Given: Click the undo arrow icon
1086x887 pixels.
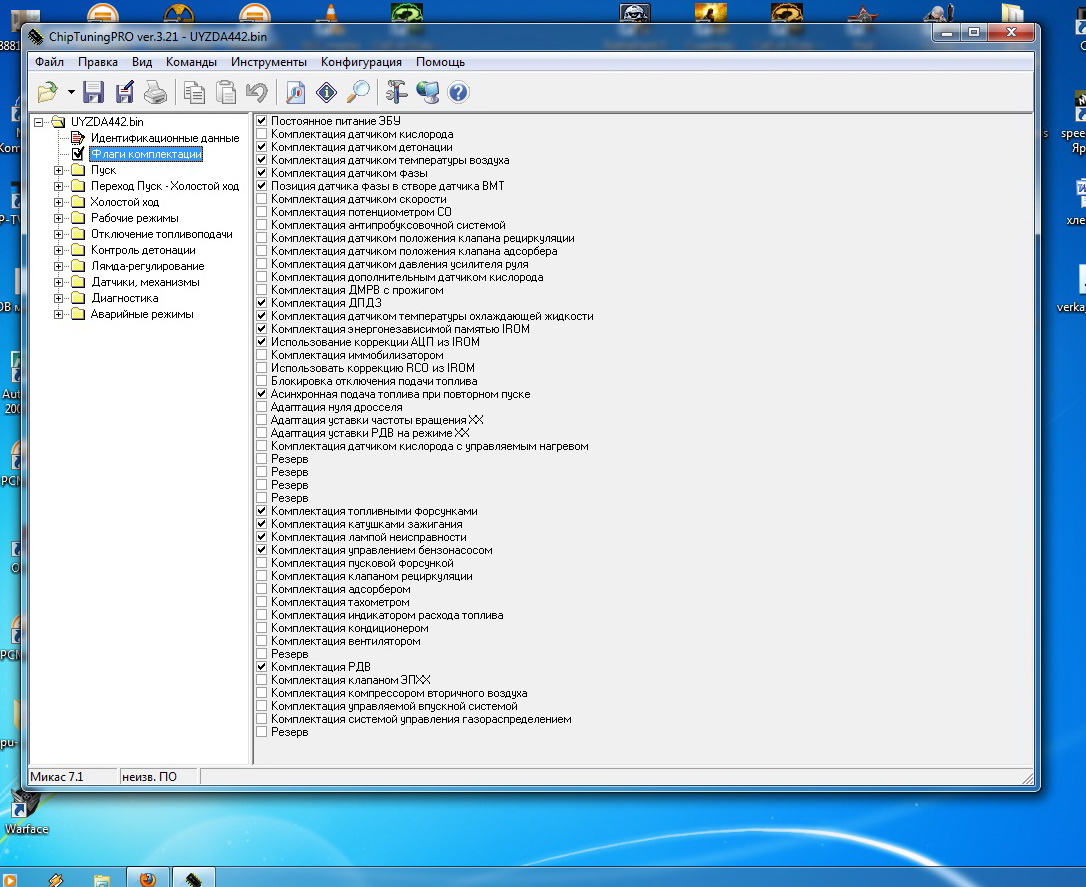Looking at the screenshot, I should (x=257, y=93).
